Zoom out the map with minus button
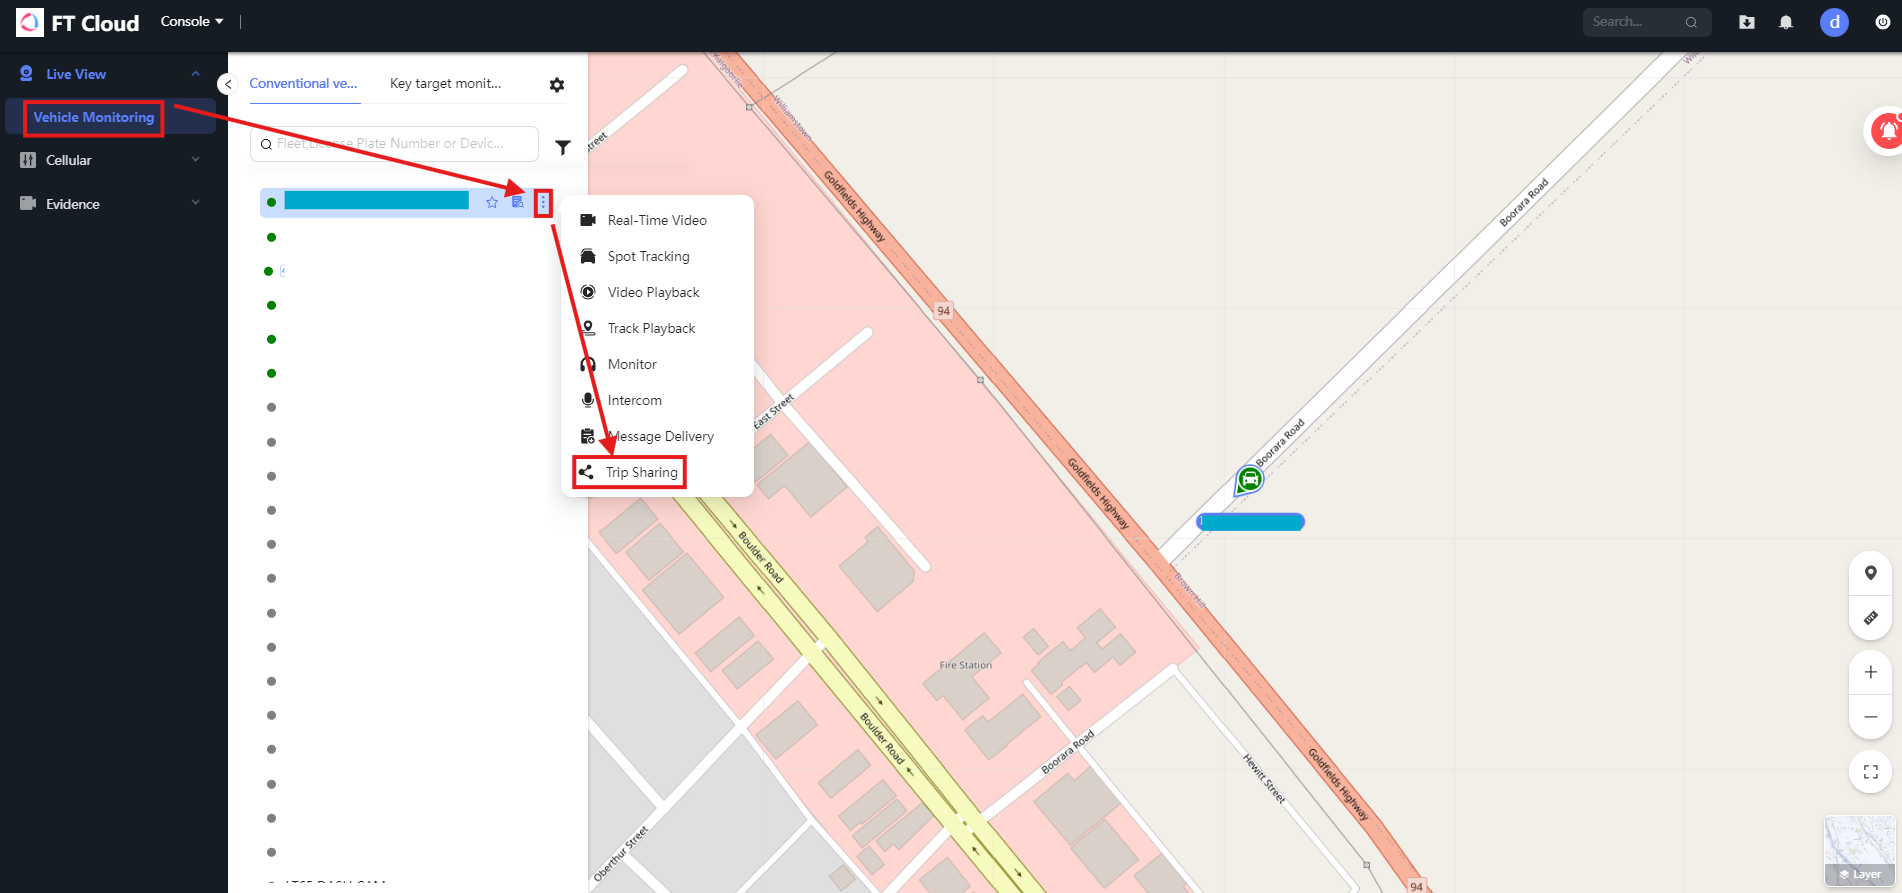This screenshot has height=893, width=1902. 1870,717
